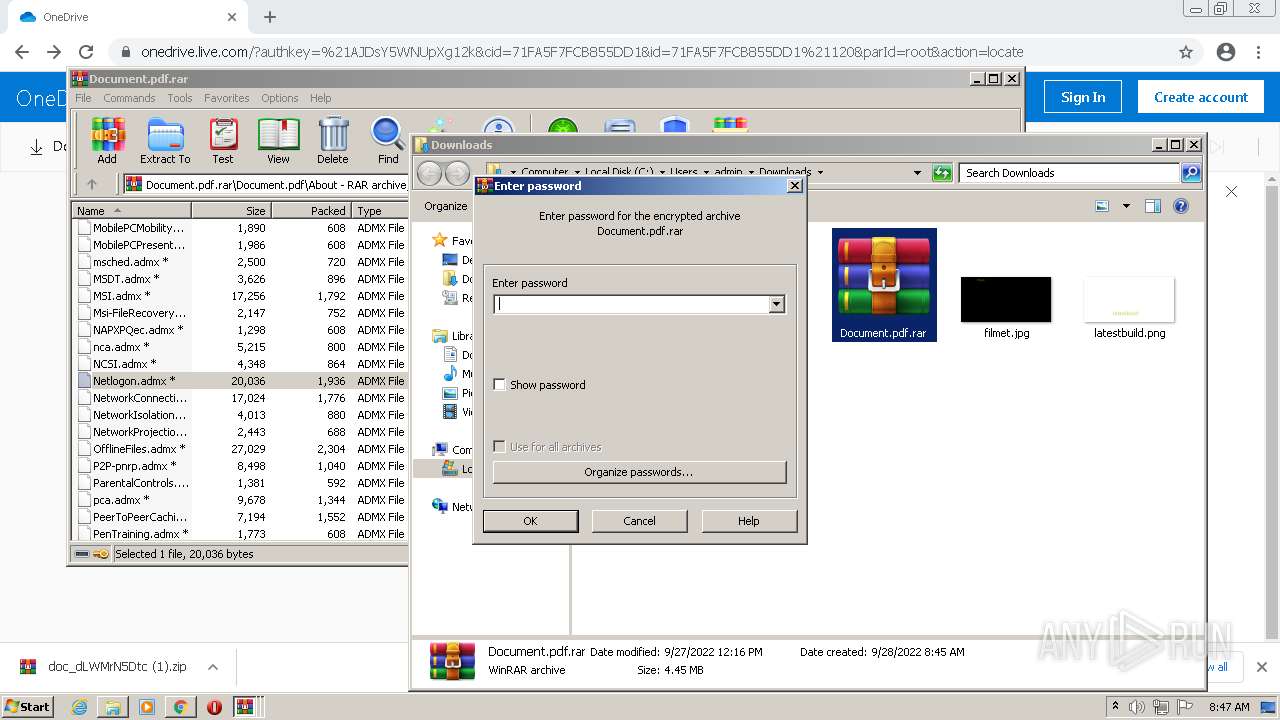Reload the OneDrive page
The image size is (1280, 720).
point(86,52)
